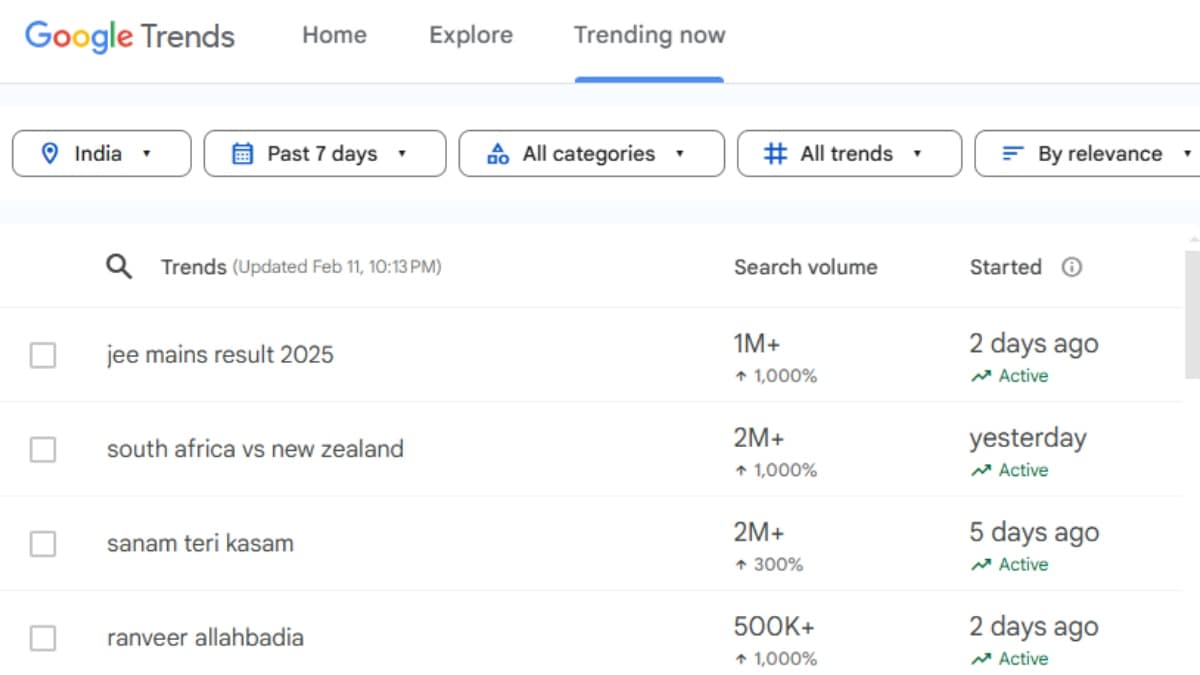Click the sort lines icon in By relevance filter
Image resolution: width=1200 pixels, height=675 pixels.
coord(1011,153)
